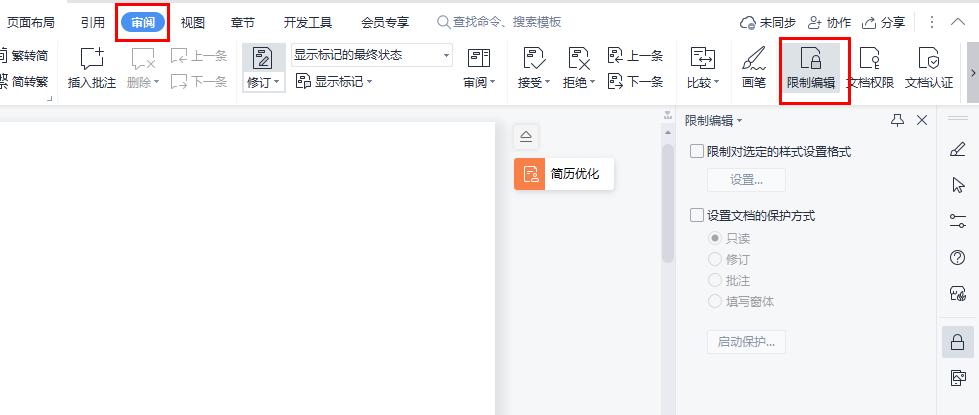Viewport: 979px width, 415px height.
Task: Expand the 修订 dropdown arrow
Action: point(277,82)
